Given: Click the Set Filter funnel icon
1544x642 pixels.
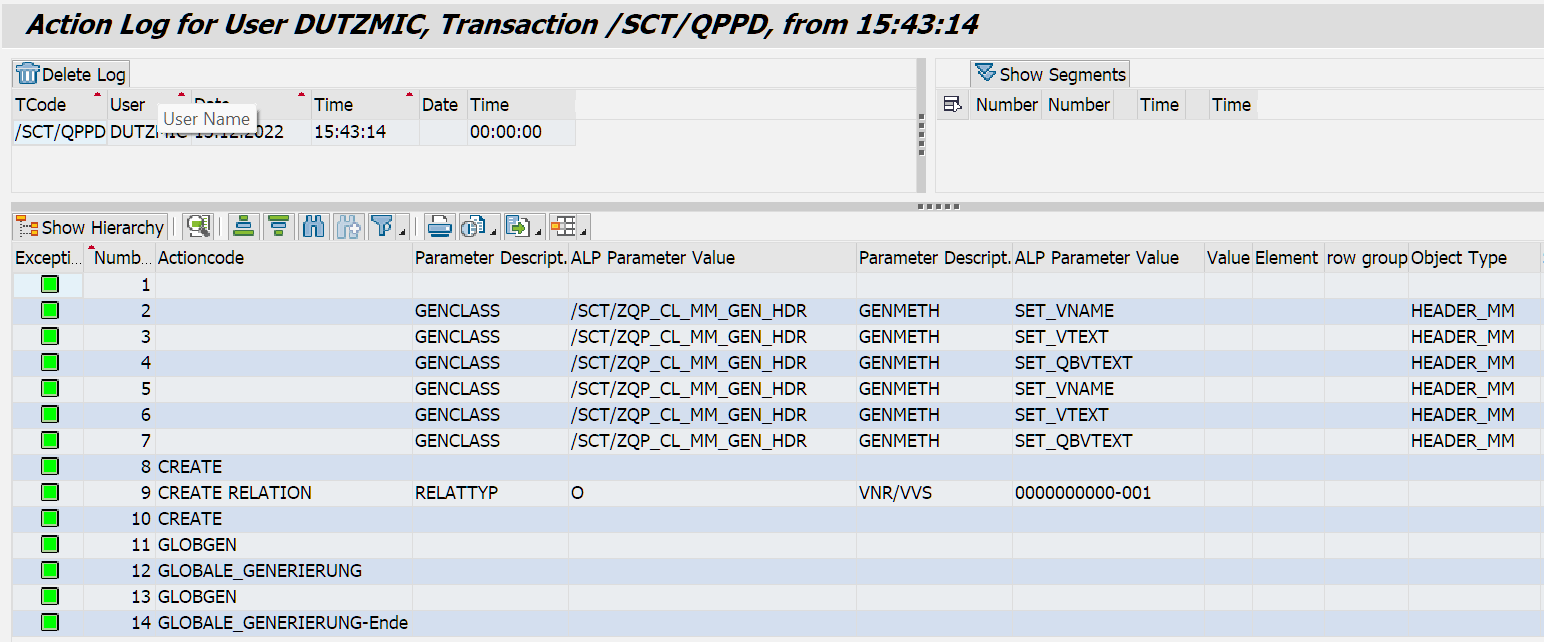Looking at the screenshot, I should 382,227.
